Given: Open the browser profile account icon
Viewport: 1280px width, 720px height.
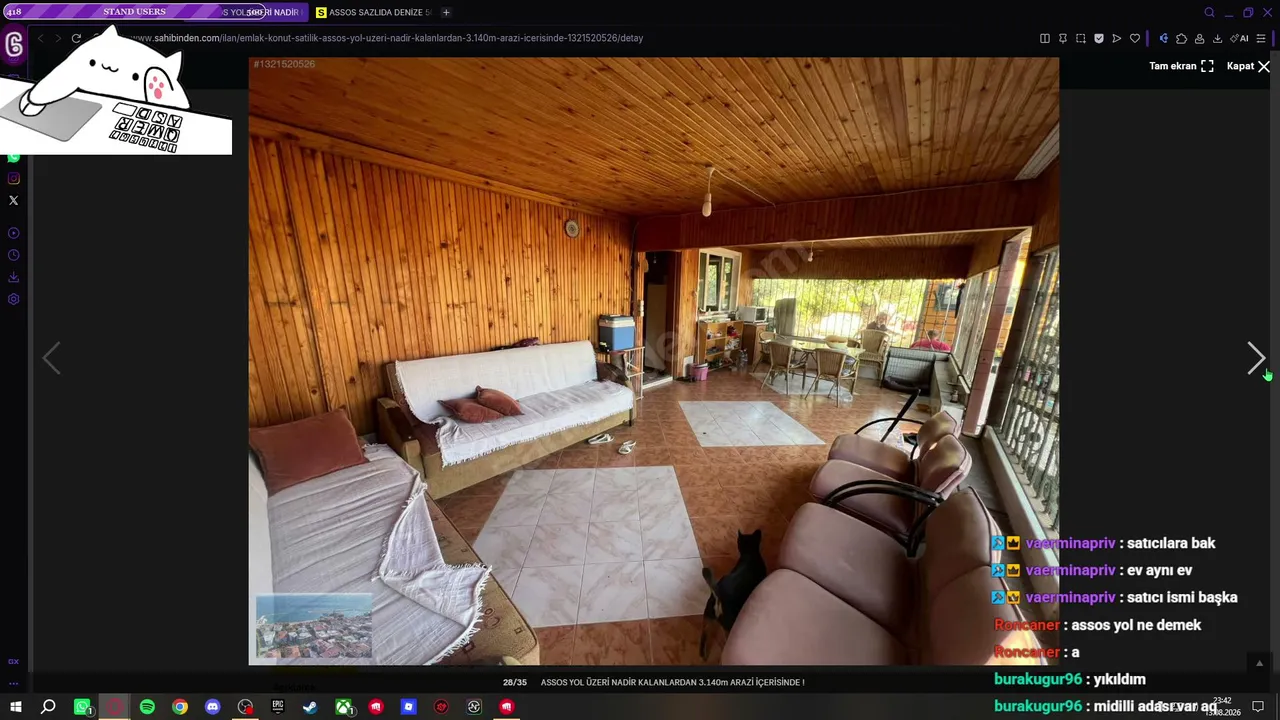Looking at the screenshot, I should click(1199, 38).
